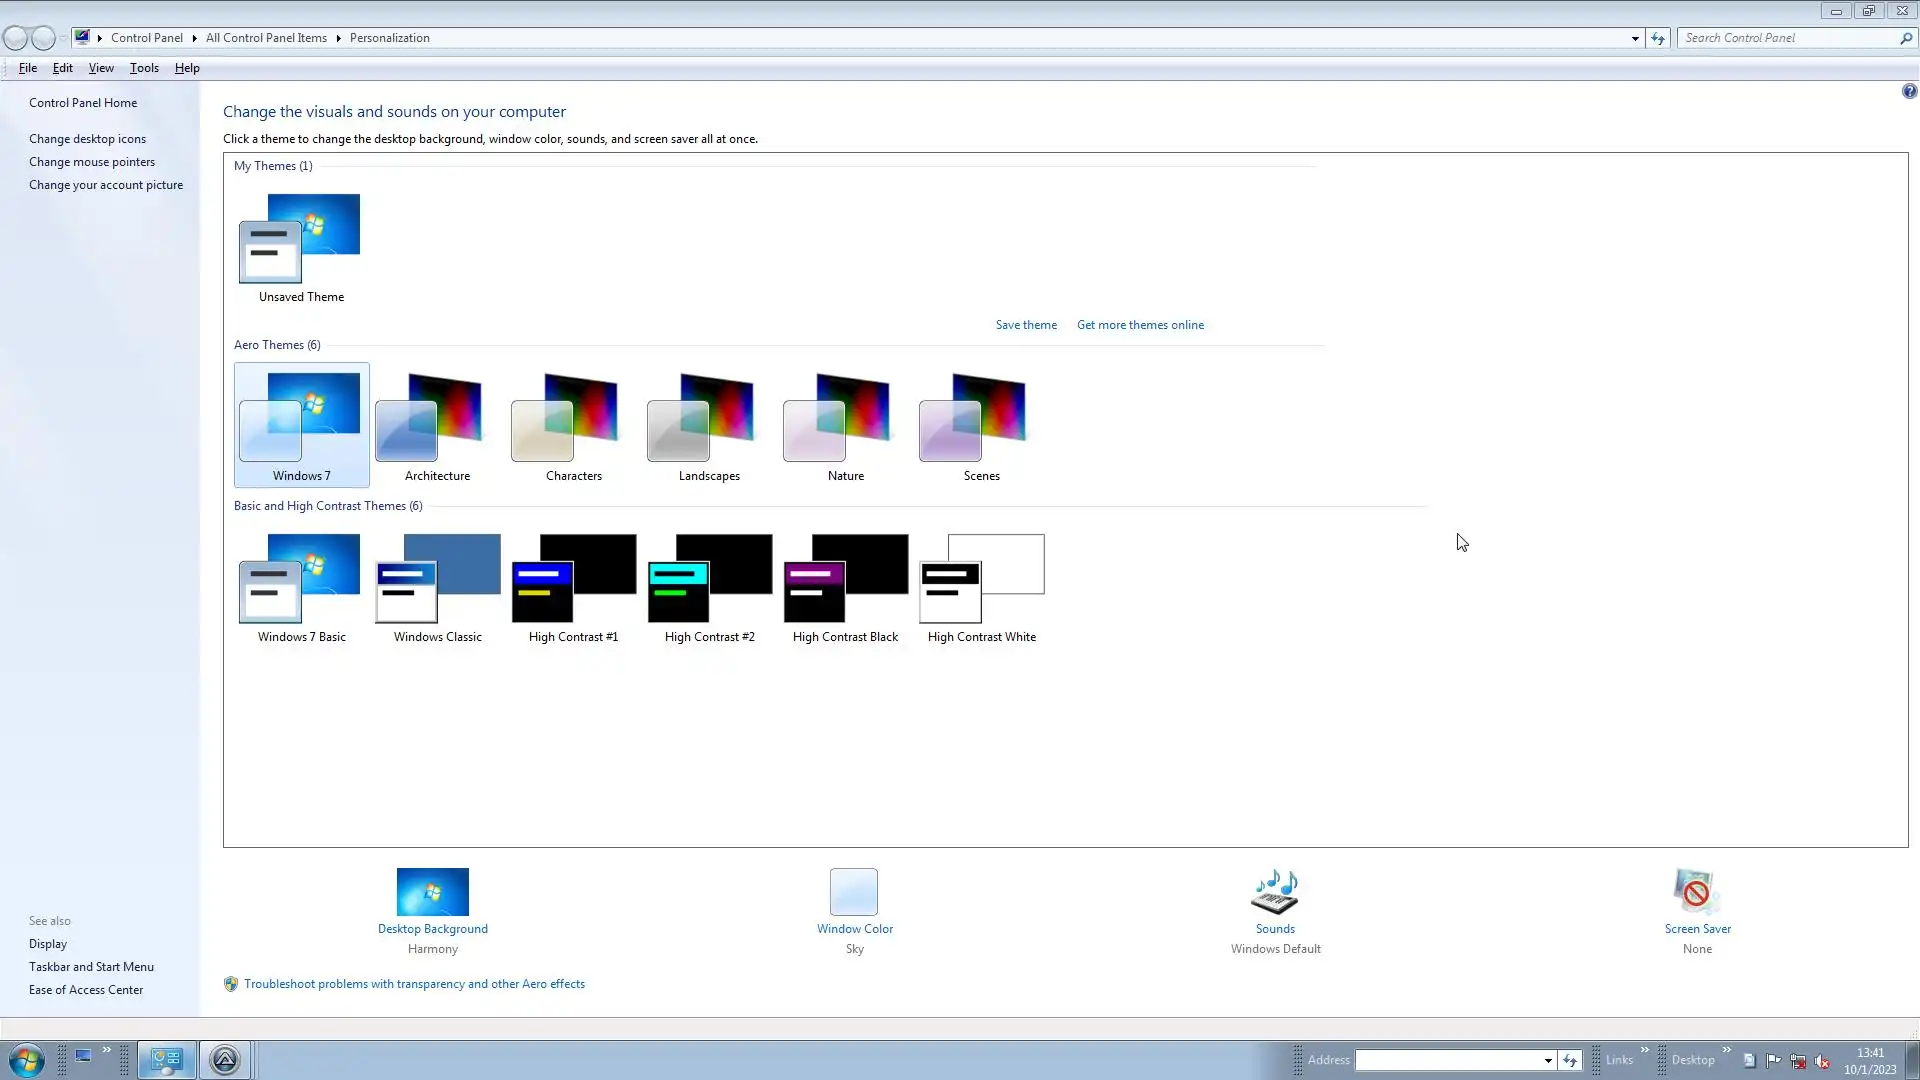The height and width of the screenshot is (1080, 1920).
Task: Open the View menu
Action: (101, 68)
